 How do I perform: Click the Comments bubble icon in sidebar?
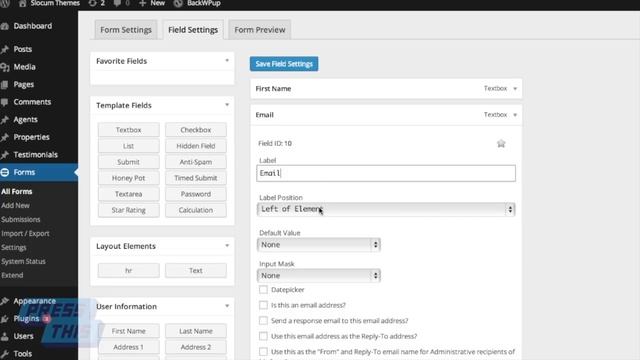point(4,102)
